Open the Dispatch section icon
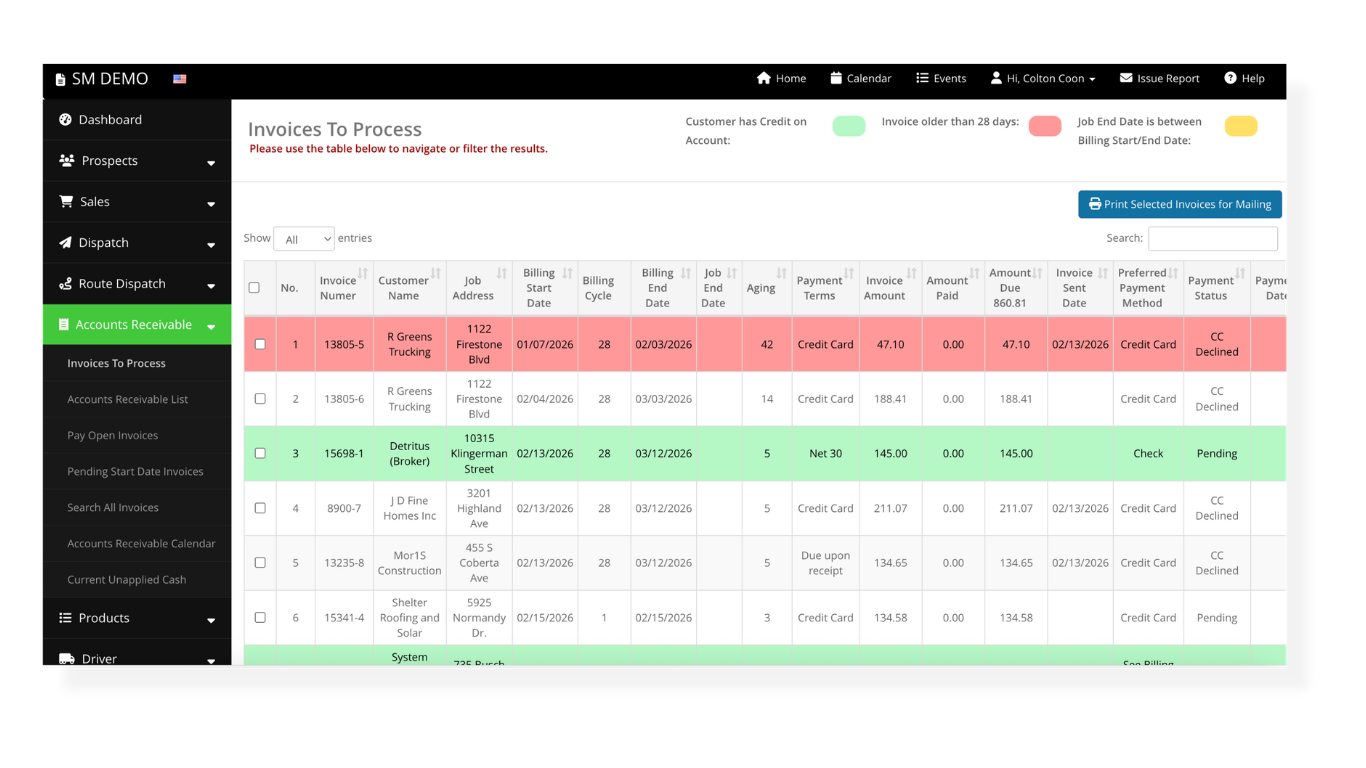The height and width of the screenshot is (768, 1366). 65,242
